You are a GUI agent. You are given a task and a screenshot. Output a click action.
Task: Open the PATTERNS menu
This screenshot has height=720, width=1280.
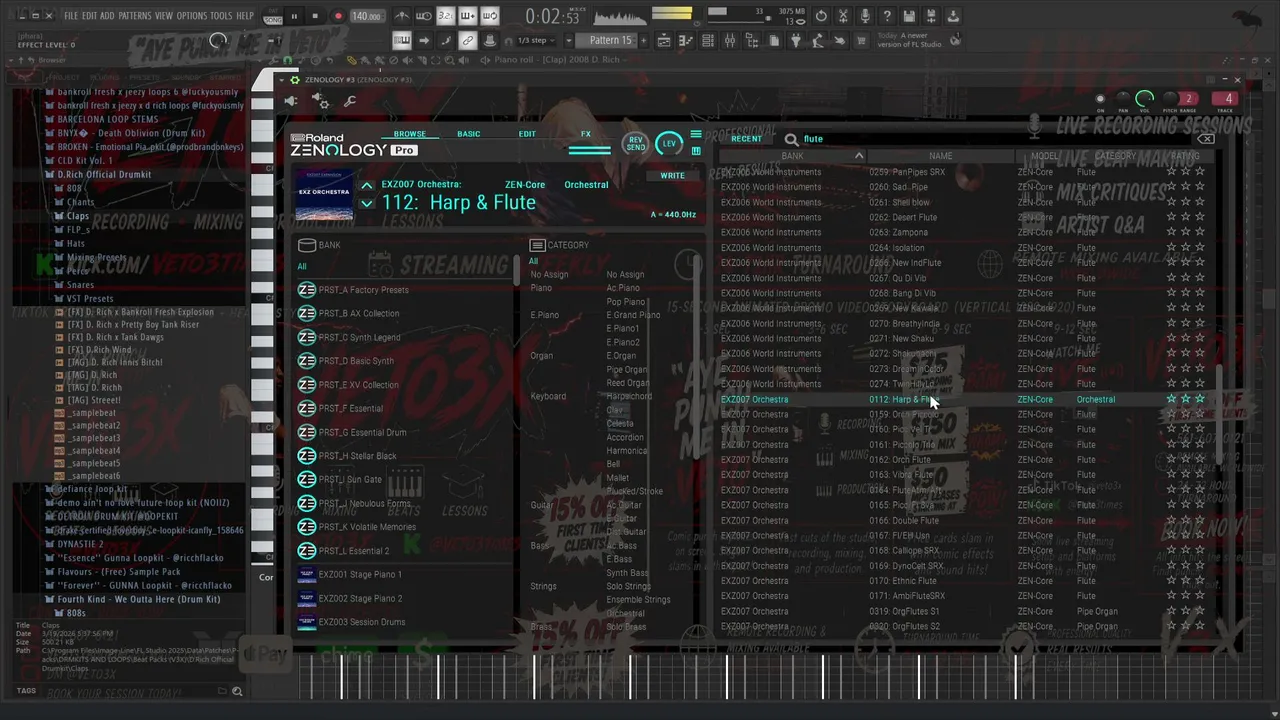[x=135, y=16]
